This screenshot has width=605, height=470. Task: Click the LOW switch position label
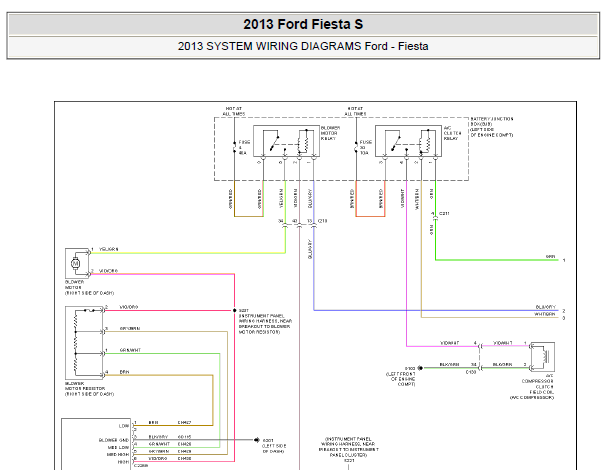[x=124, y=426]
